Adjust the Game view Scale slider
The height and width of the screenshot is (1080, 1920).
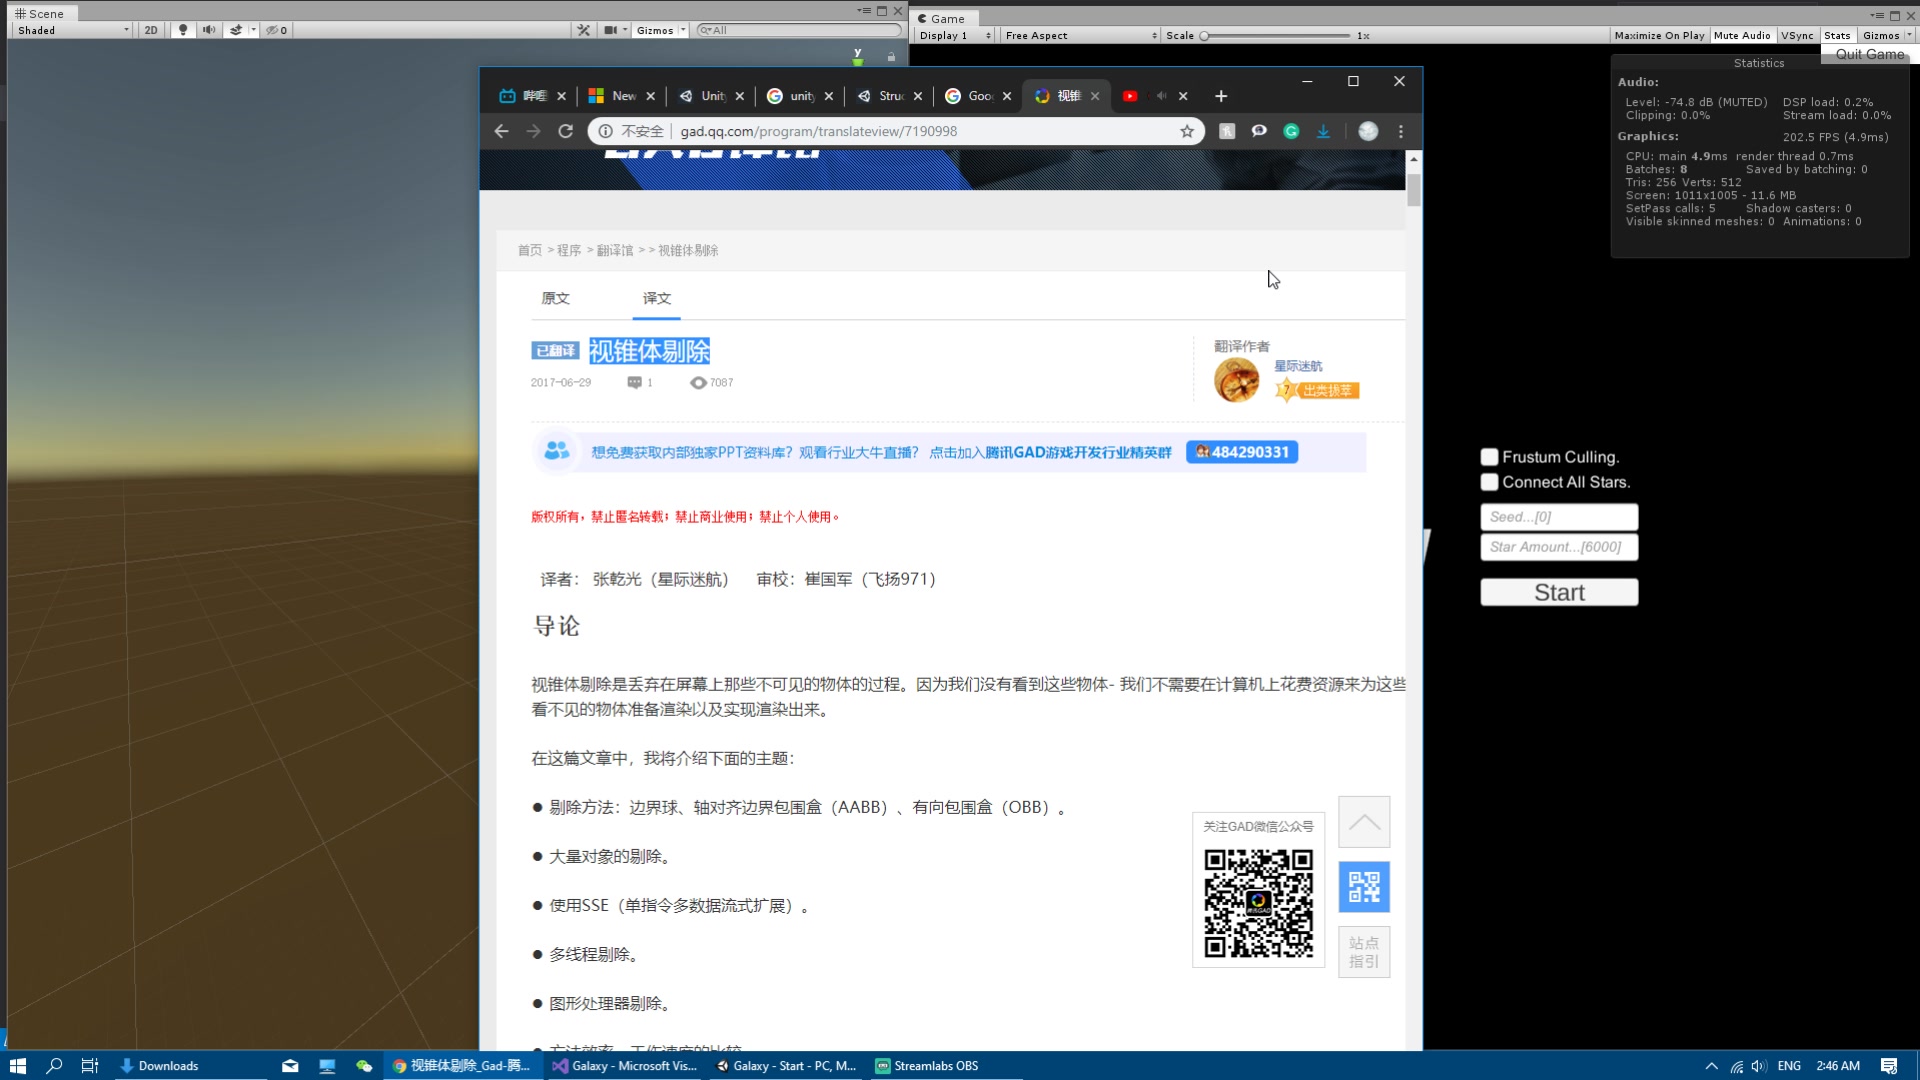[1206, 35]
